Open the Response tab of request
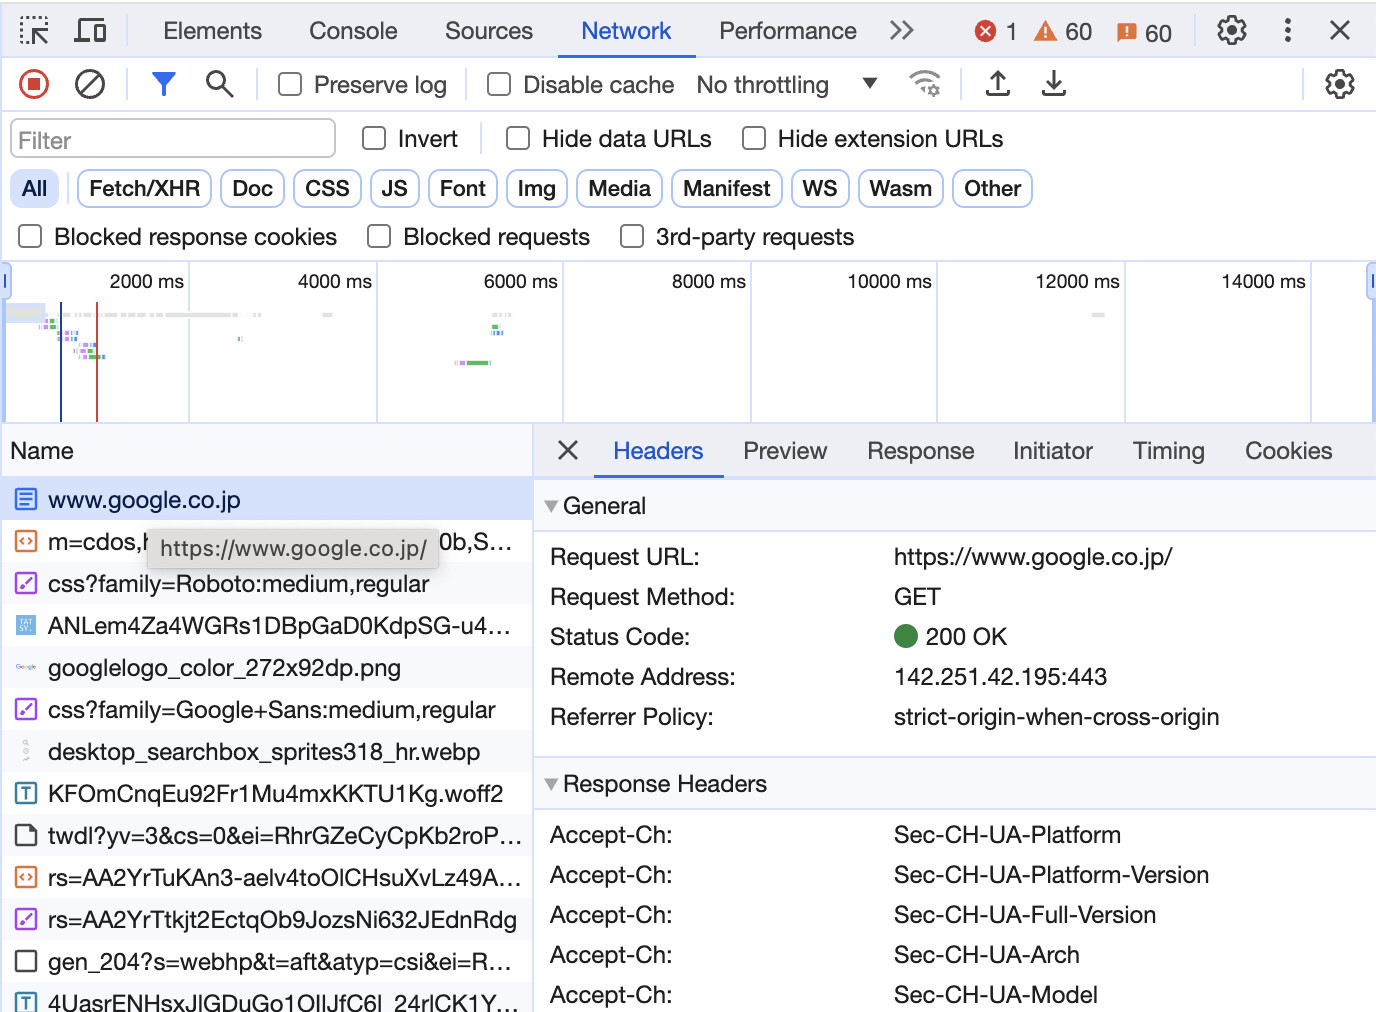Viewport: 1376px width, 1012px height. (x=921, y=451)
